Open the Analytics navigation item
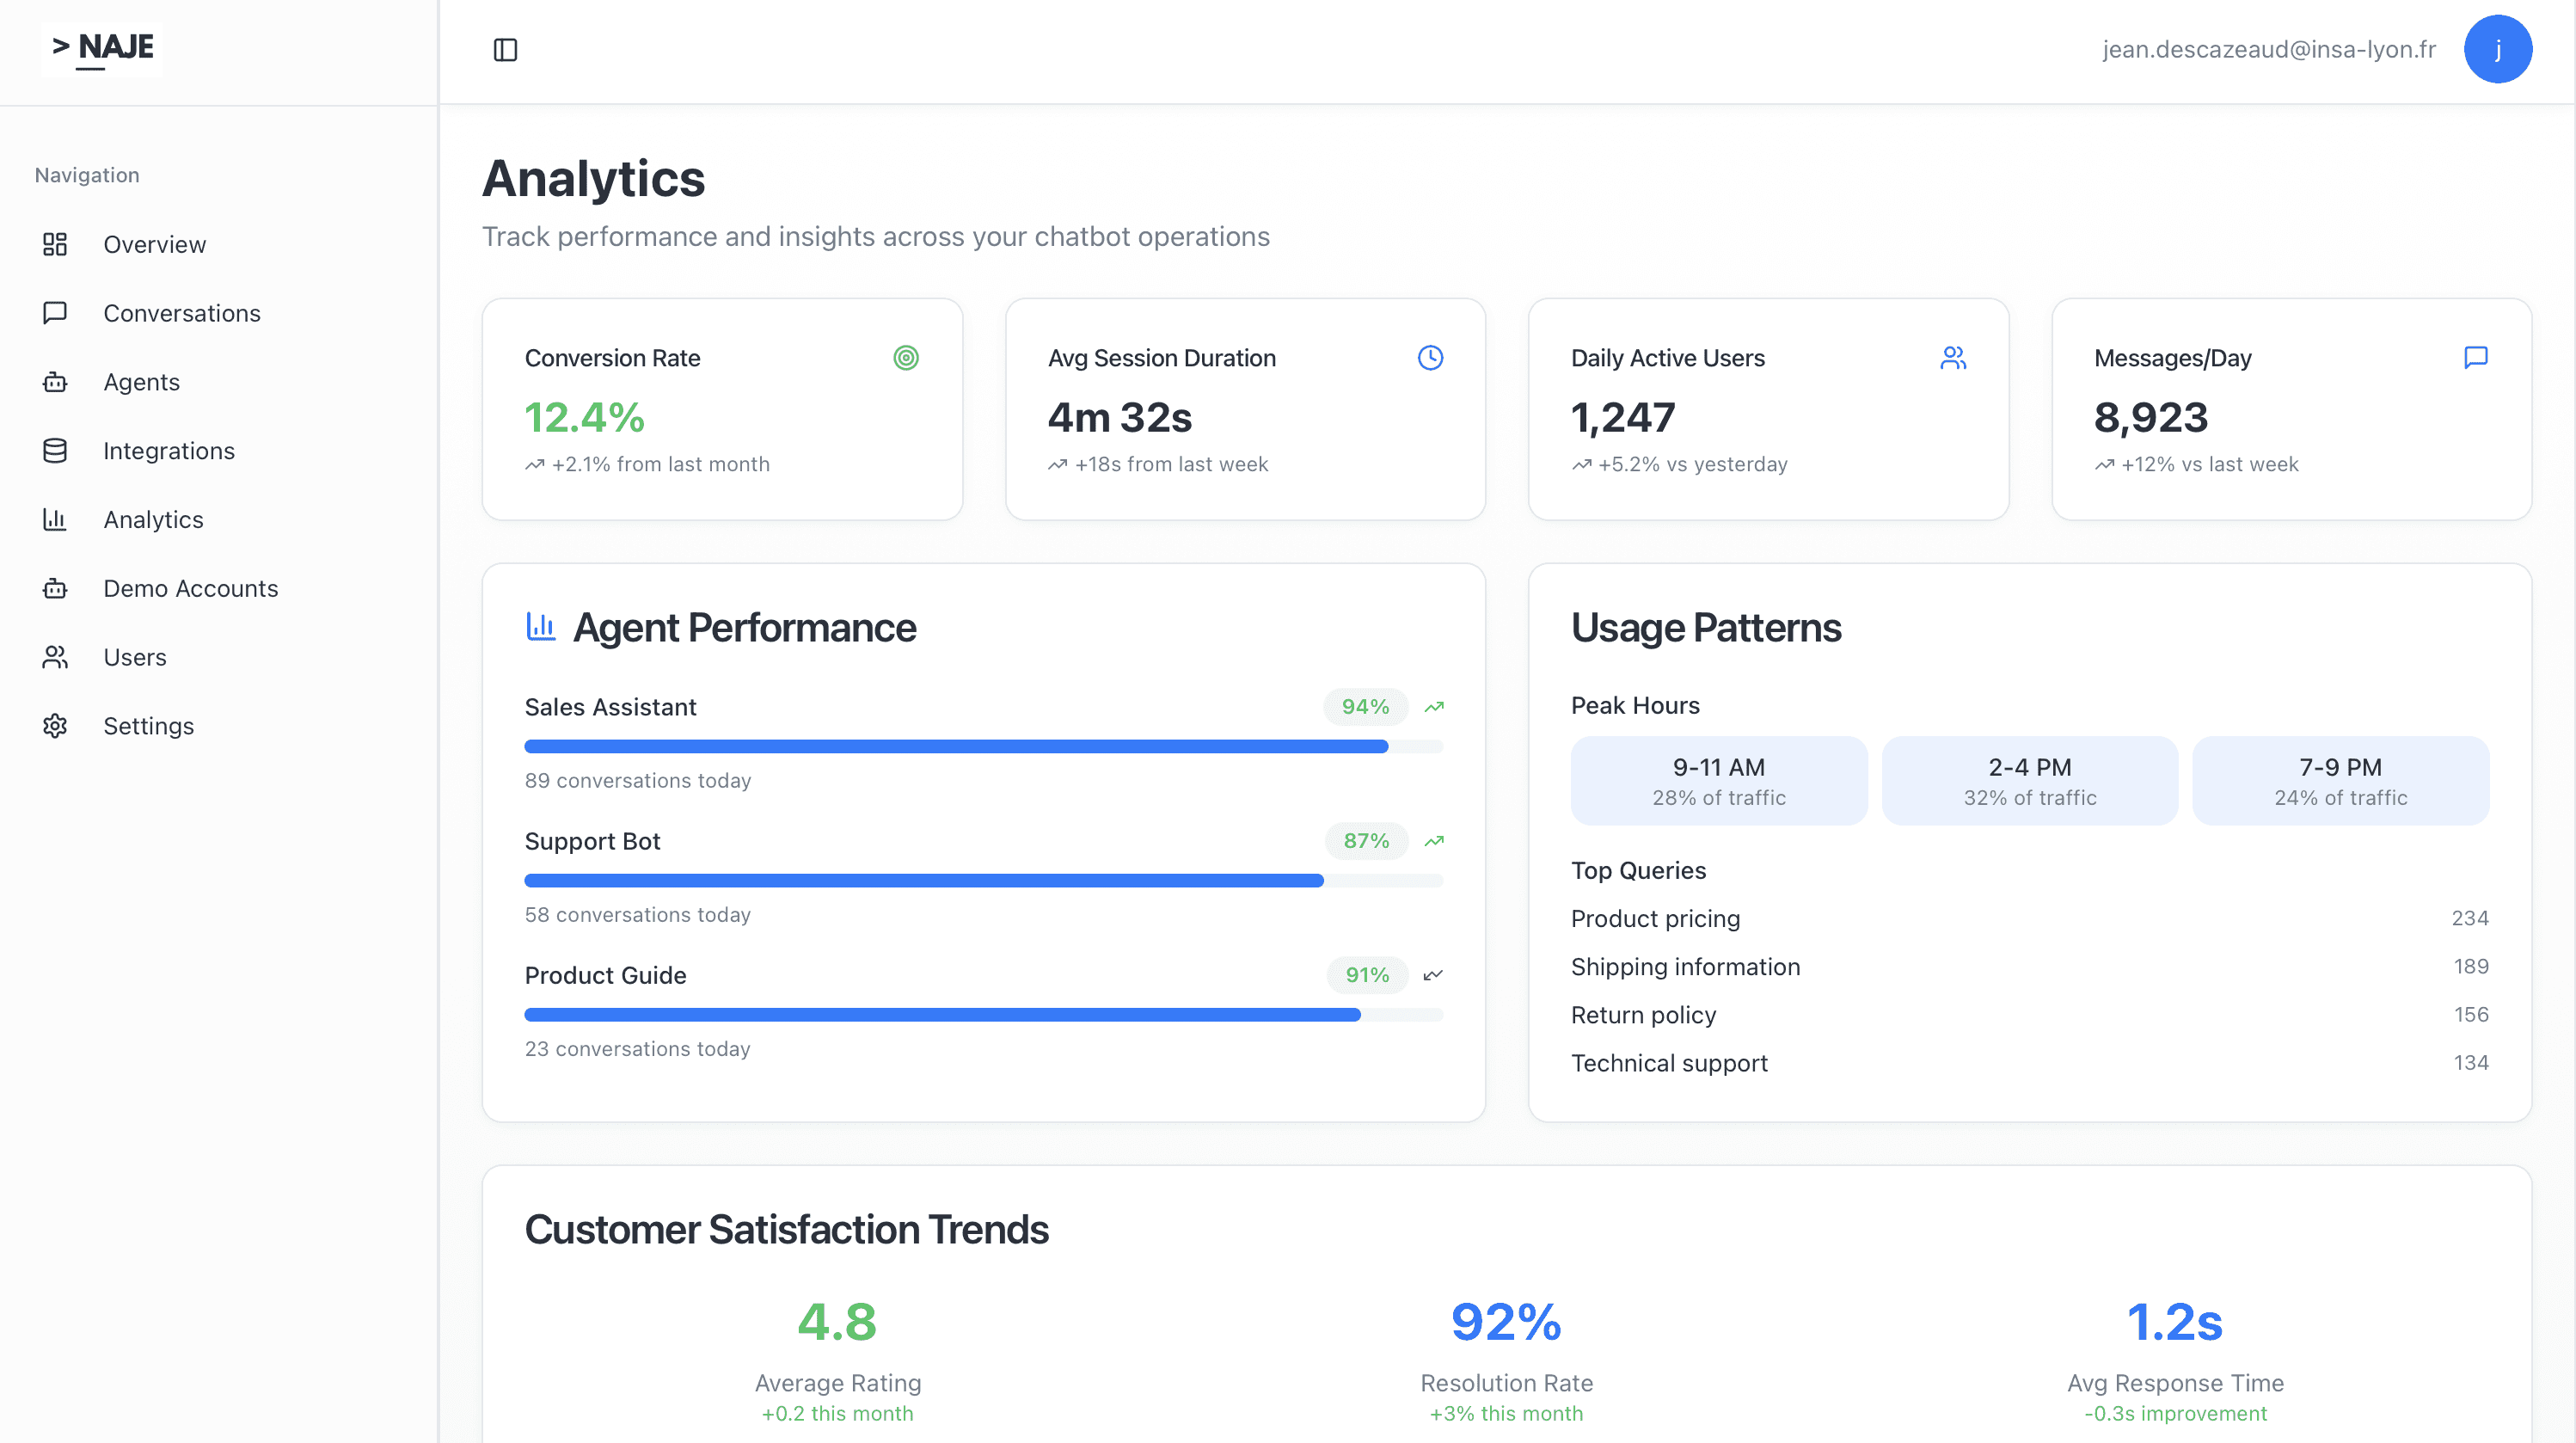The image size is (2576, 1443). (x=153, y=520)
